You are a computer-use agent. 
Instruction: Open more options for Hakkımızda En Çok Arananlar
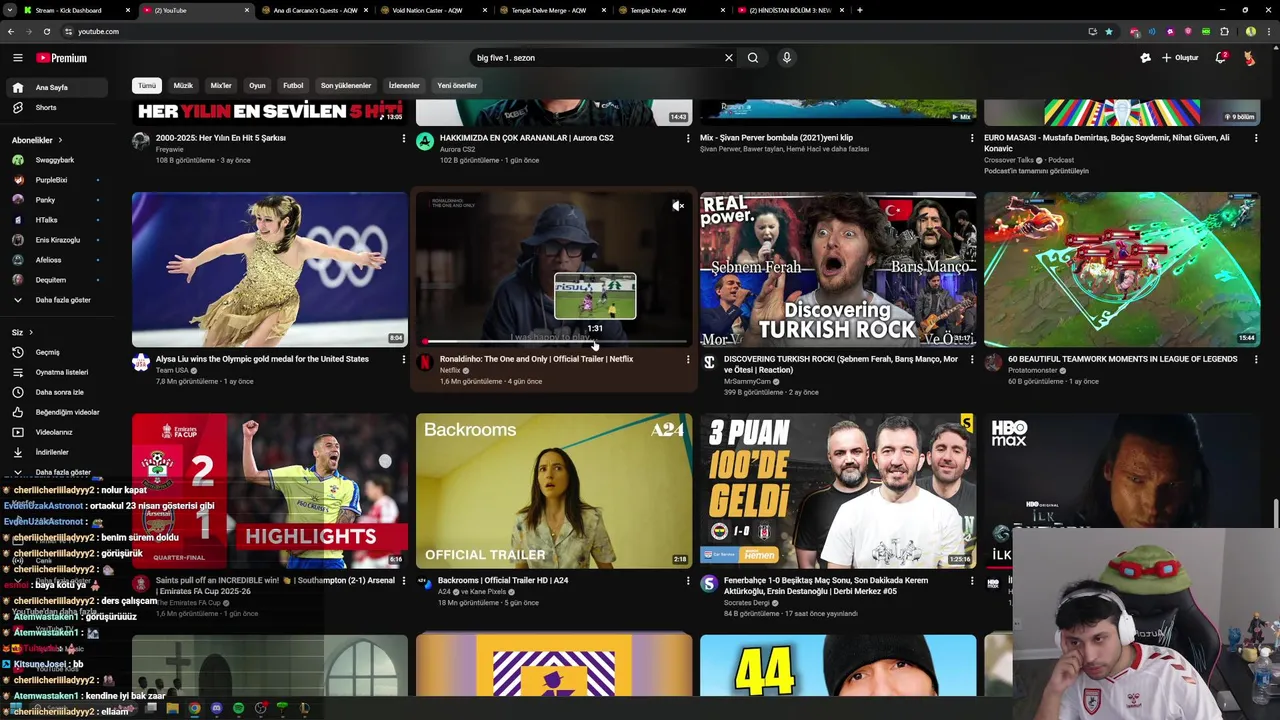point(688,138)
